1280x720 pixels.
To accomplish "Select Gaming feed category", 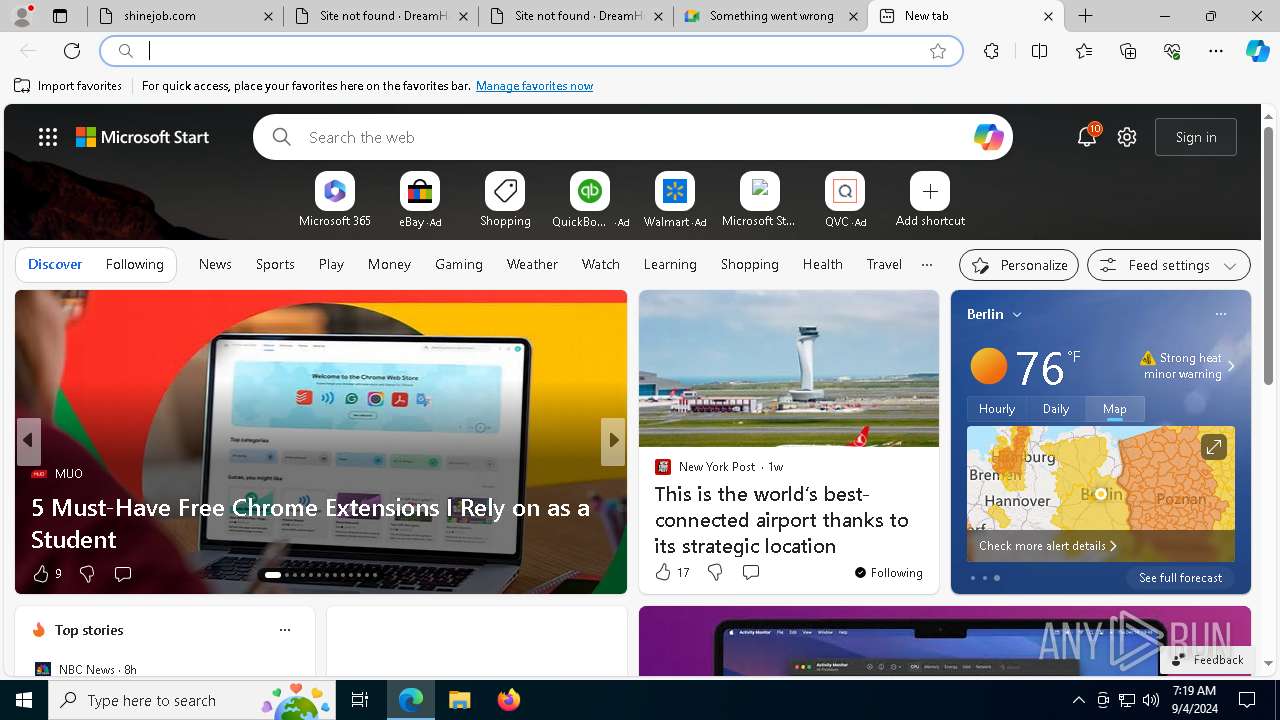I will [459, 264].
